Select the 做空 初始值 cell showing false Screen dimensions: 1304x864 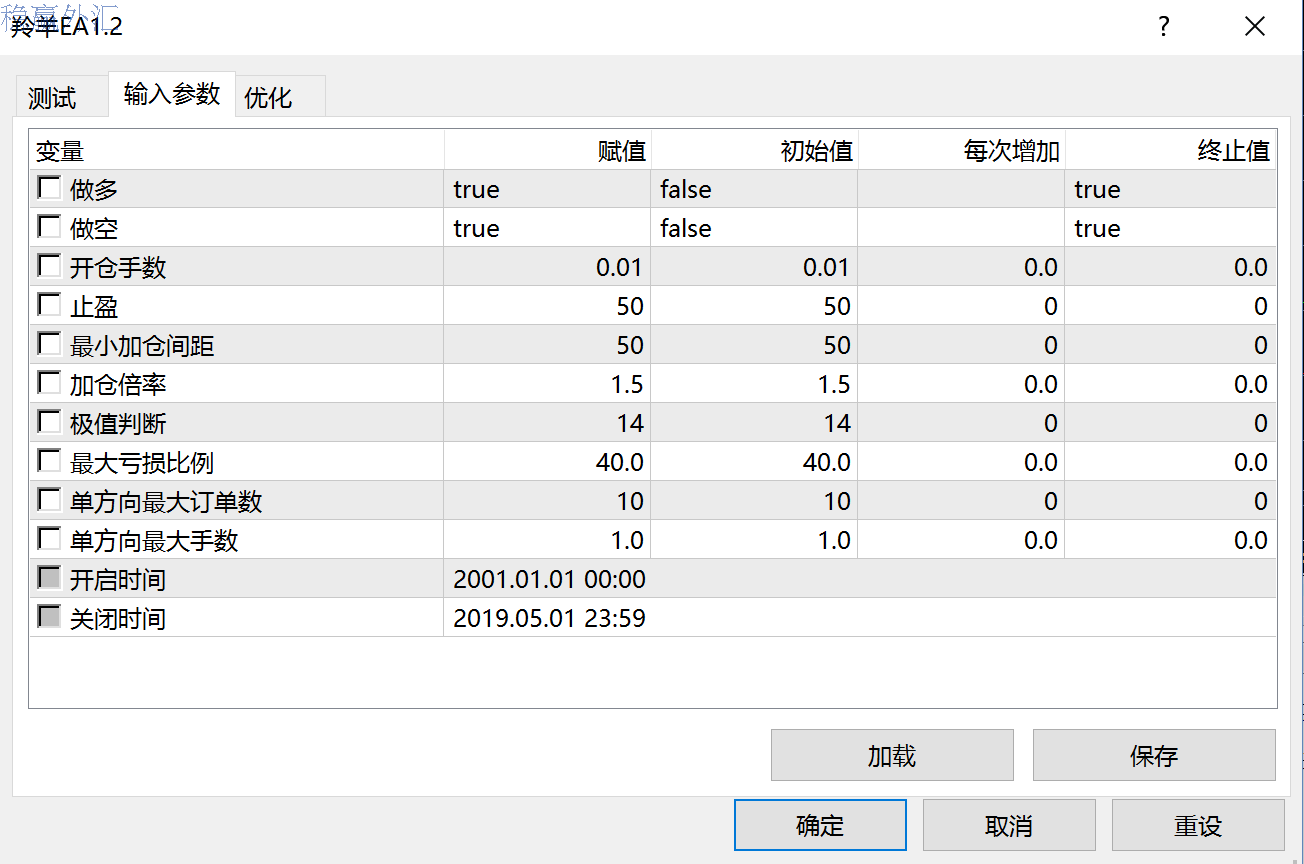[x=755, y=228]
